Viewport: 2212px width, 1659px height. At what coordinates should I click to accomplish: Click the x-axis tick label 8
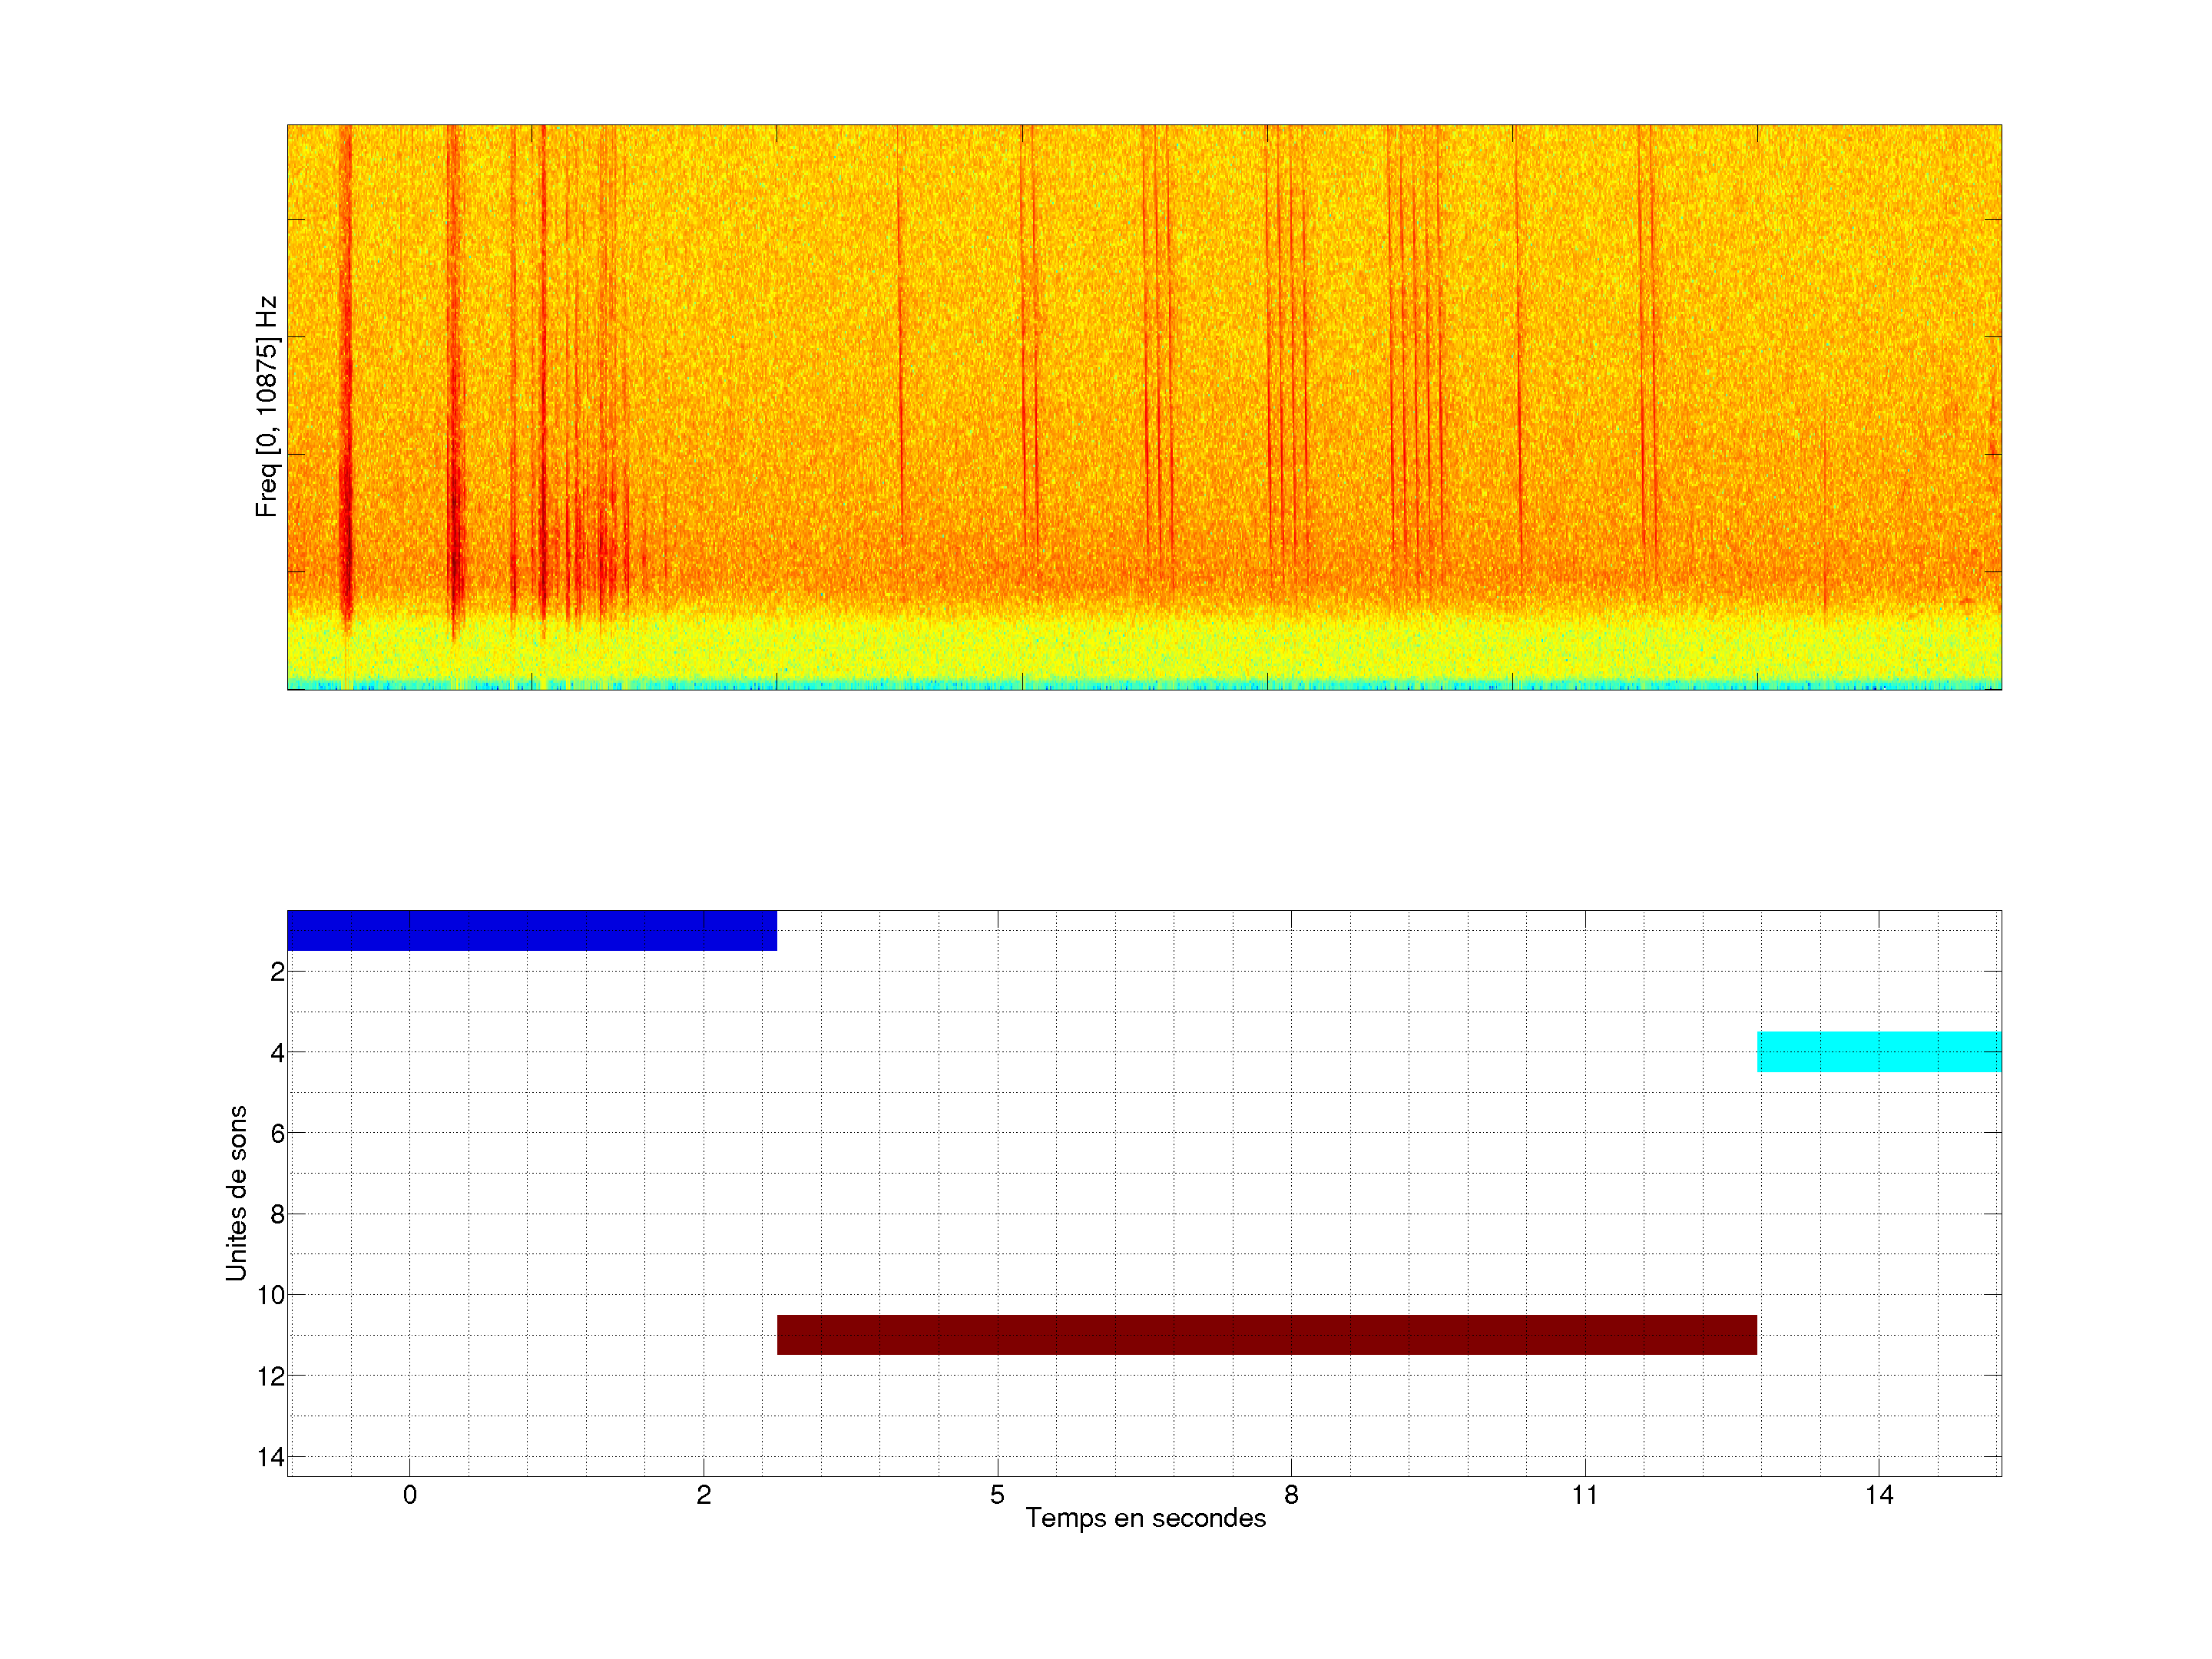(x=1291, y=1495)
